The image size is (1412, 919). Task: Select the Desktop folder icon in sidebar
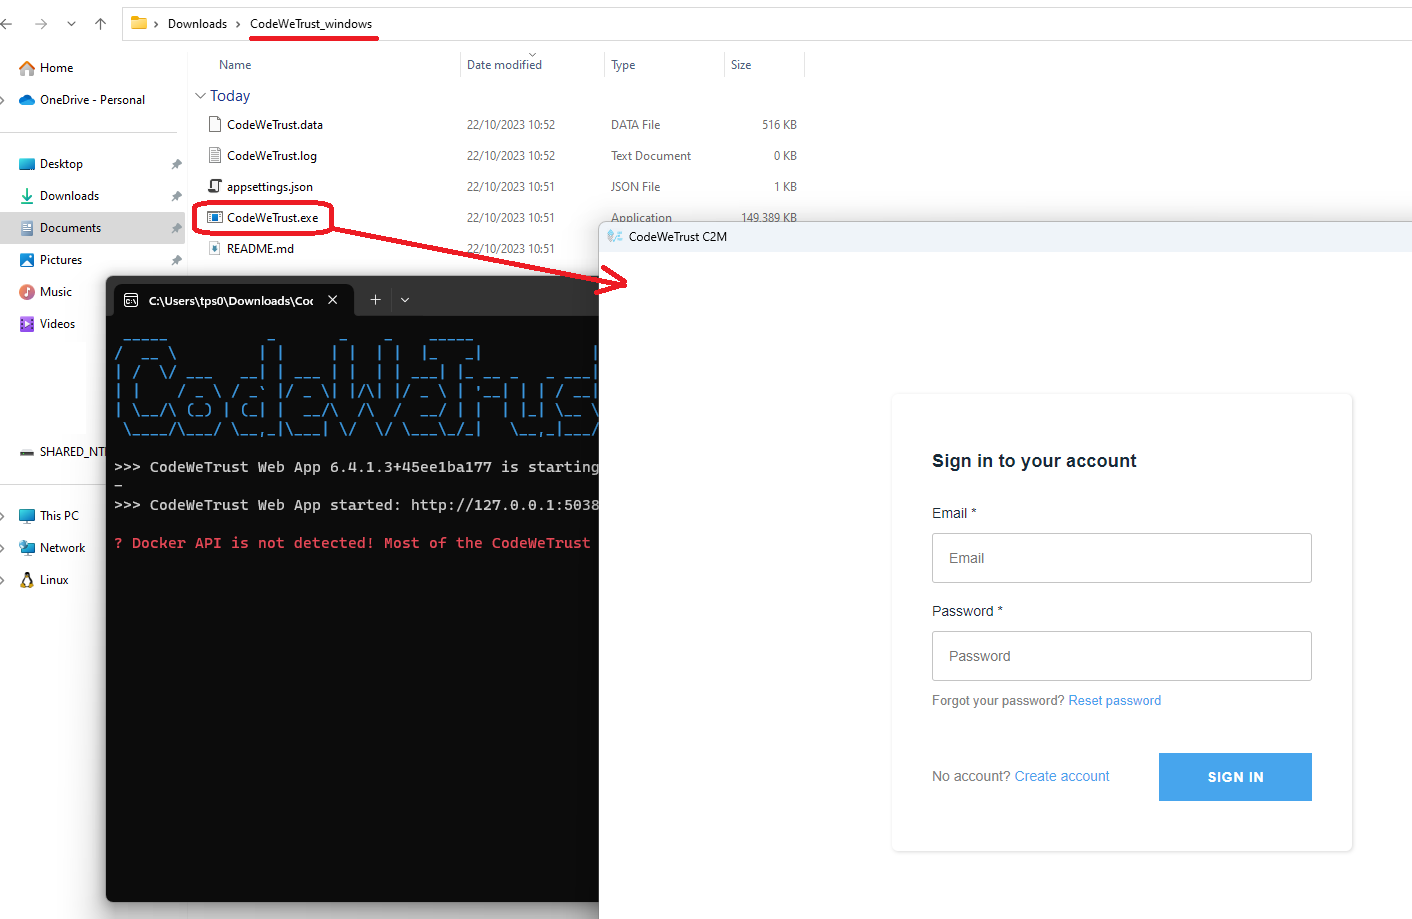tap(27, 164)
